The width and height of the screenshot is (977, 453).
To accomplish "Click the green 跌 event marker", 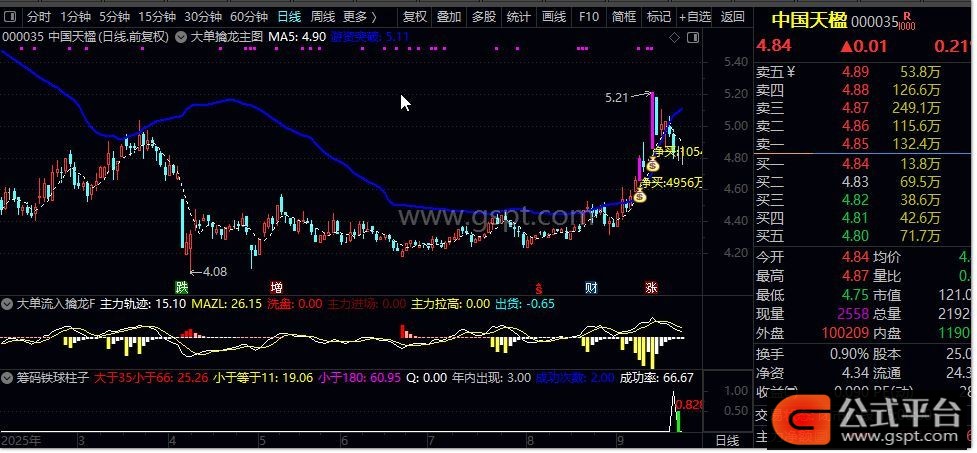I will click(x=181, y=286).
